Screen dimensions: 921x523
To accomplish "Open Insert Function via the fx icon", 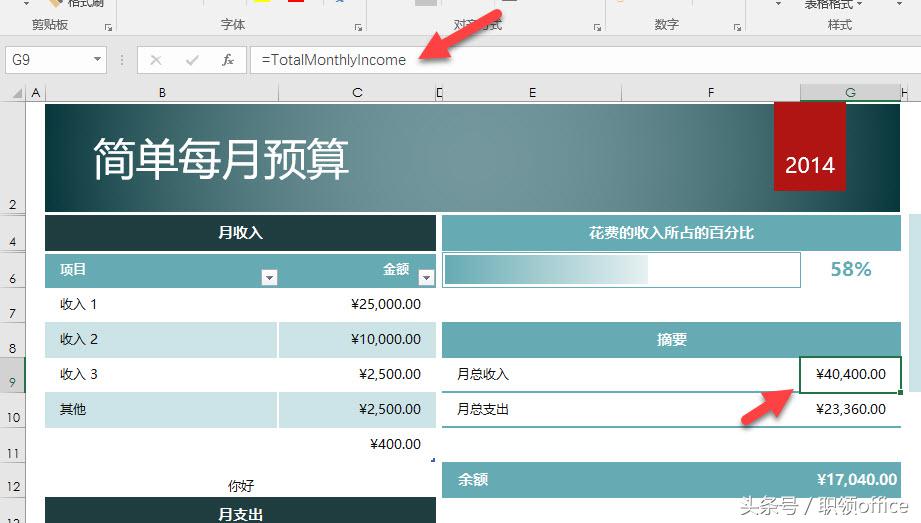I will click(228, 60).
